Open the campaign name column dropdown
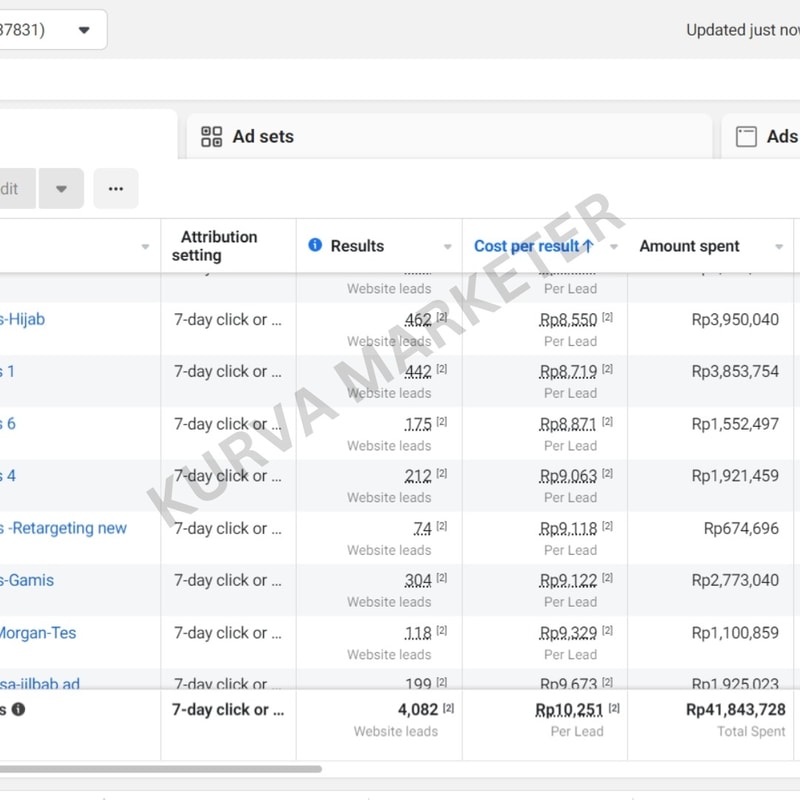Image resolution: width=800 pixels, height=800 pixels. tap(145, 247)
